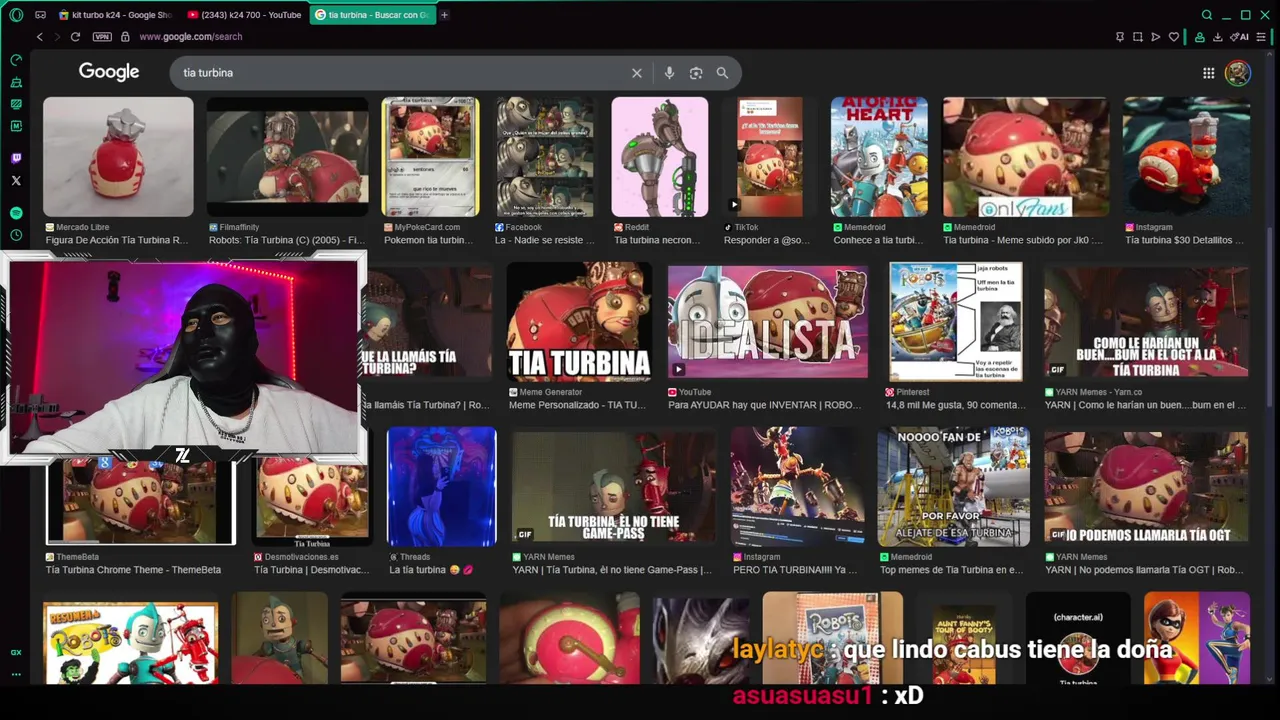
Task: Click 'Meme Personalizado - TIA TU...' link
Action: click(x=577, y=405)
